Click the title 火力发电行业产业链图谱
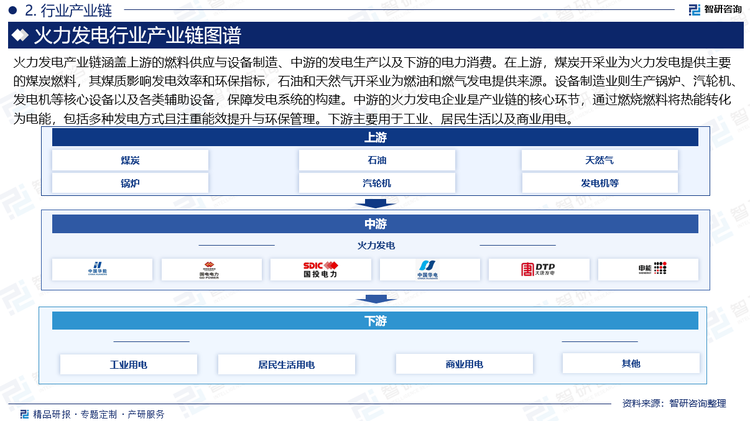The width and height of the screenshot is (750, 421). 137,35
